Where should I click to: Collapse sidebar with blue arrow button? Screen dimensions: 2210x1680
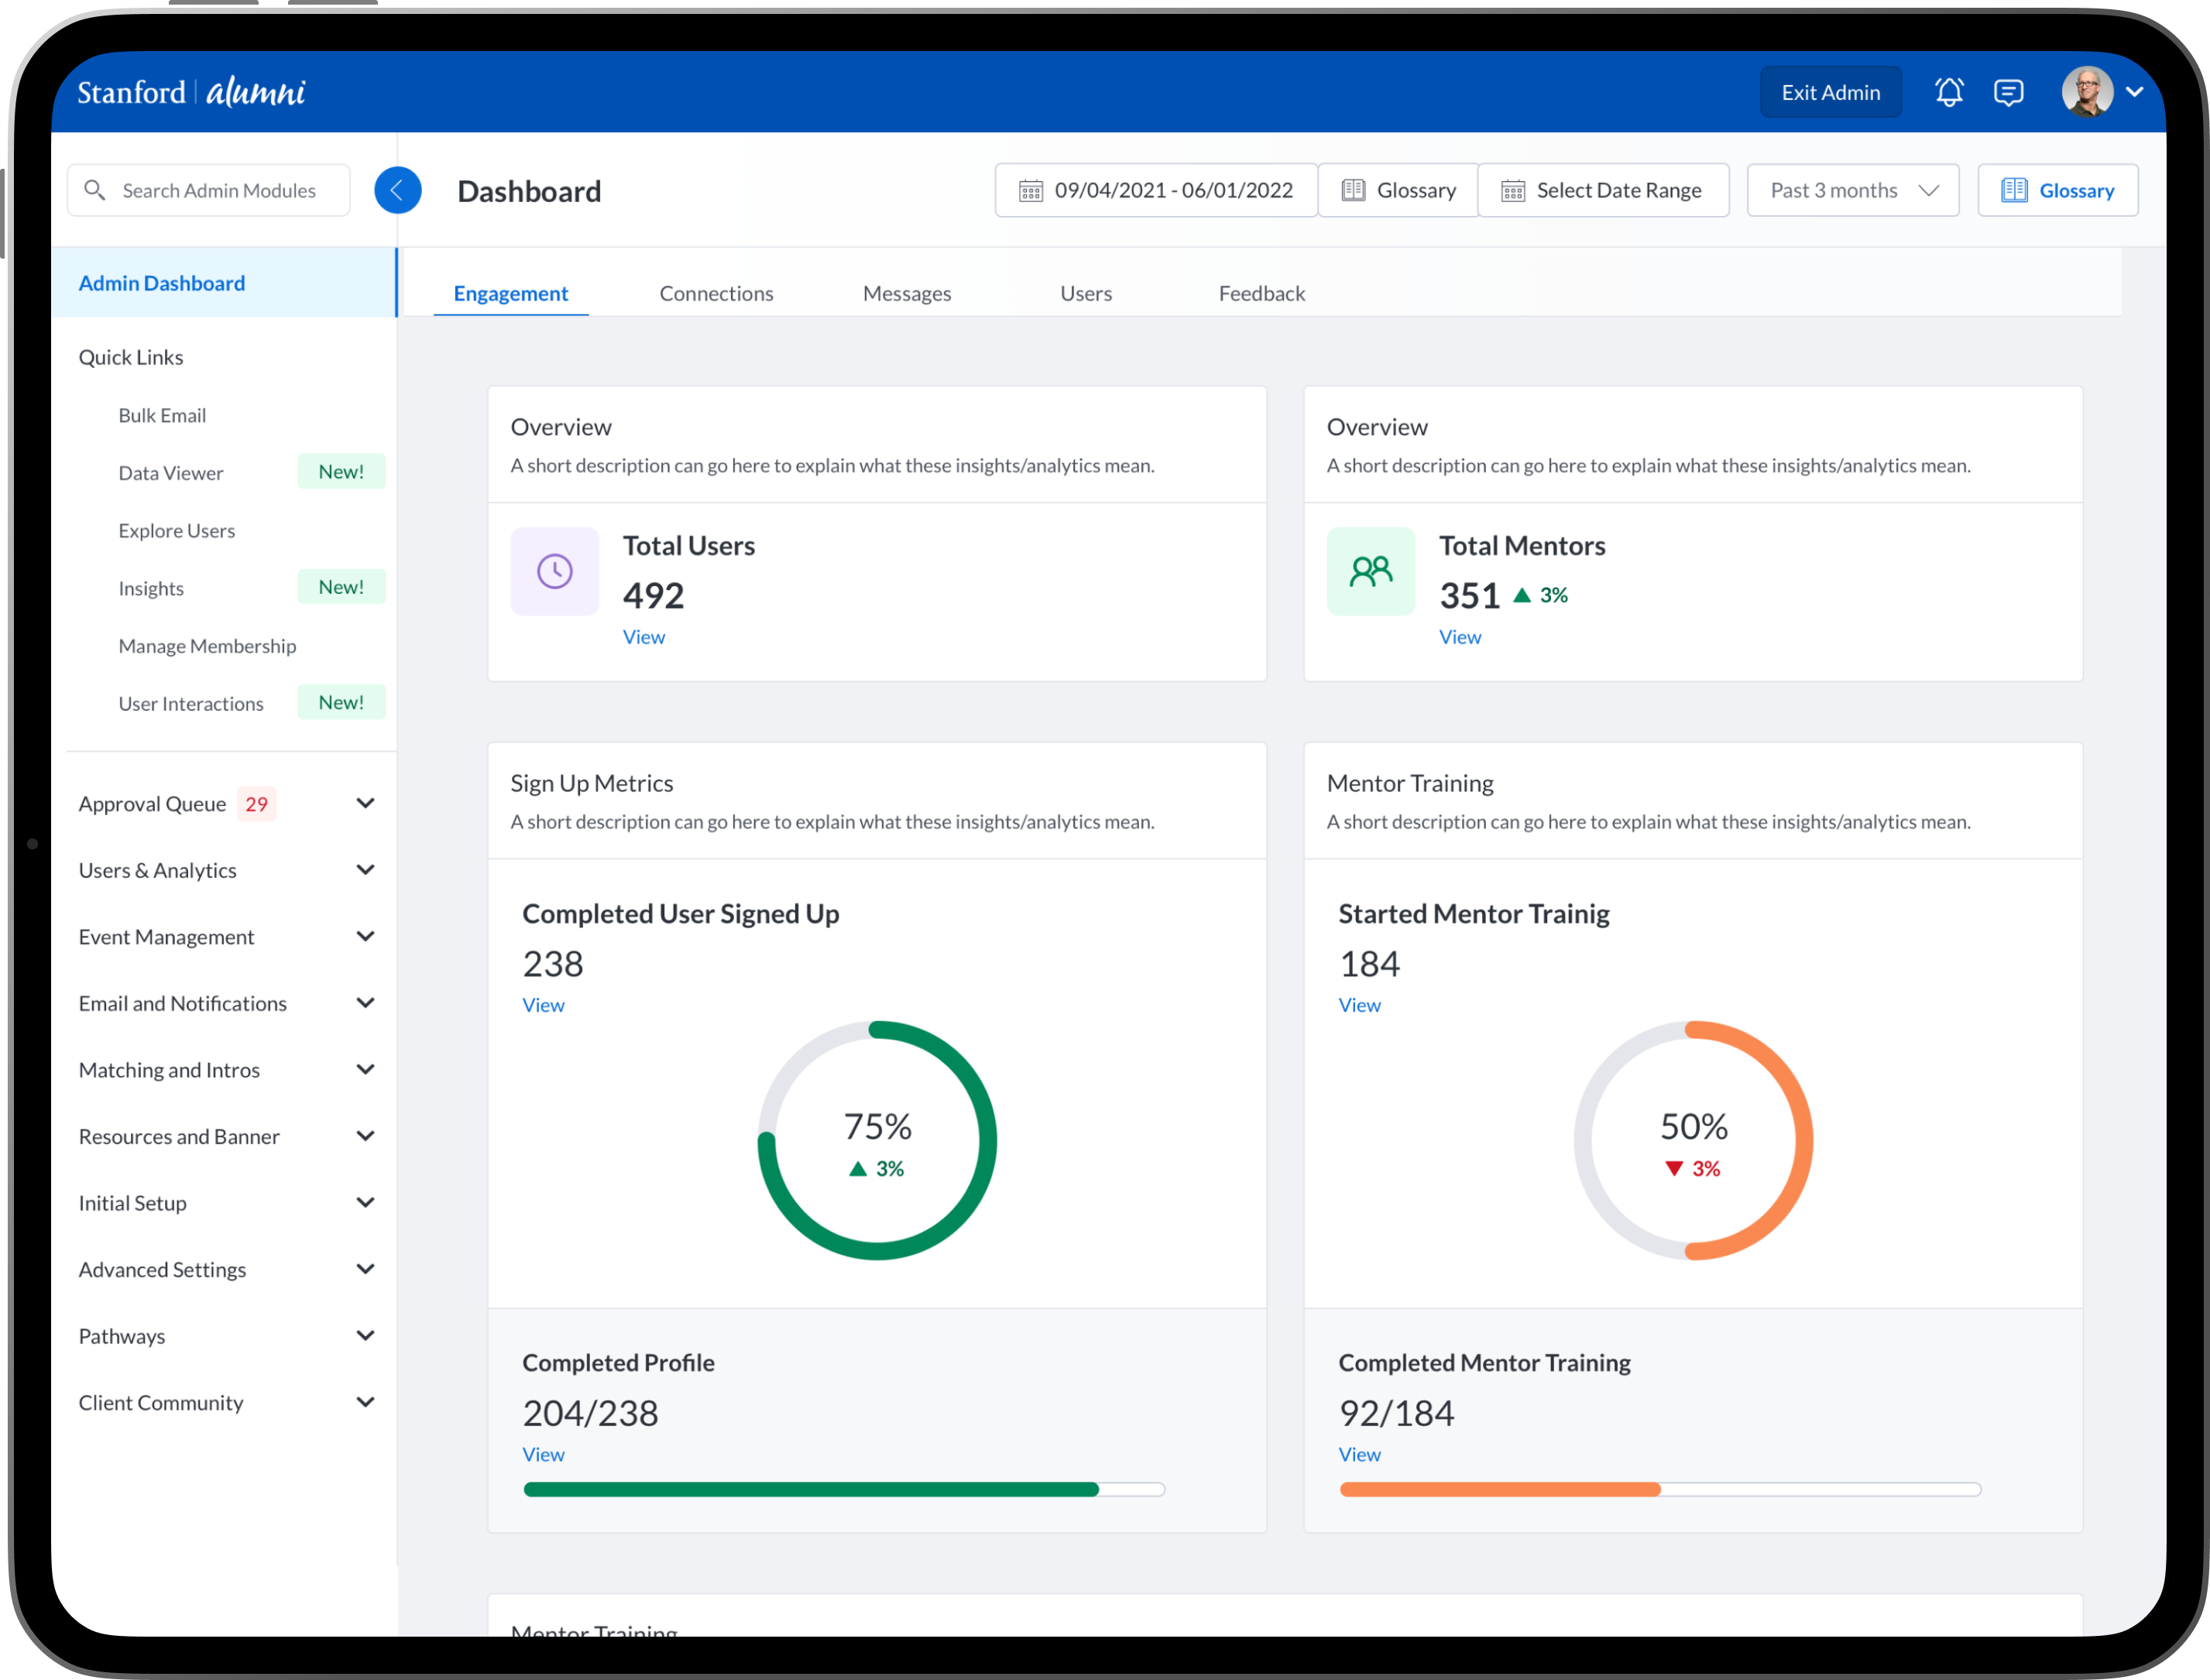[x=397, y=190]
